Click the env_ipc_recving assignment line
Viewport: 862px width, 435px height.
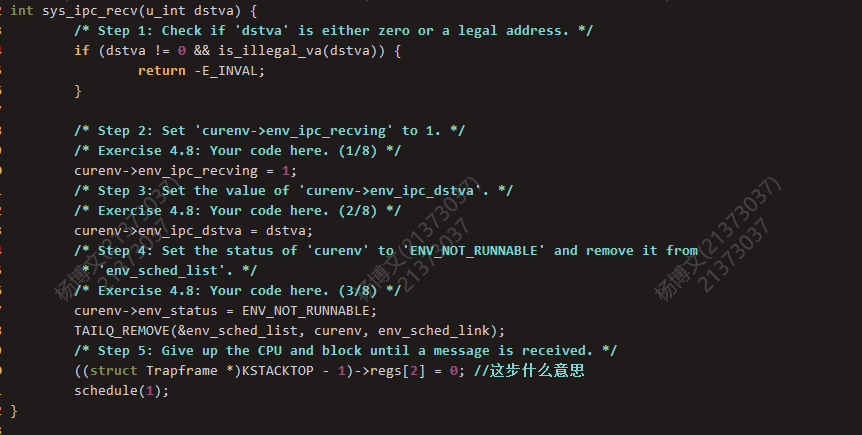(x=185, y=171)
